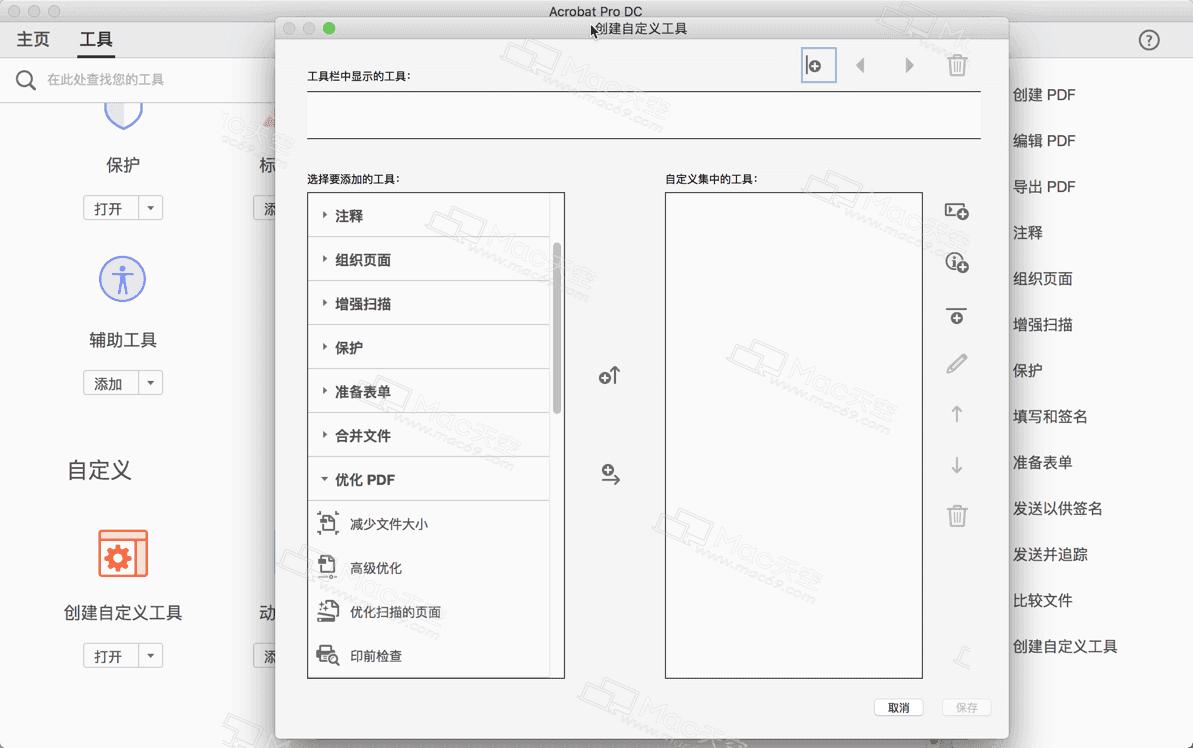
Task: Expand the 注释 tool category
Action: (x=325, y=214)
